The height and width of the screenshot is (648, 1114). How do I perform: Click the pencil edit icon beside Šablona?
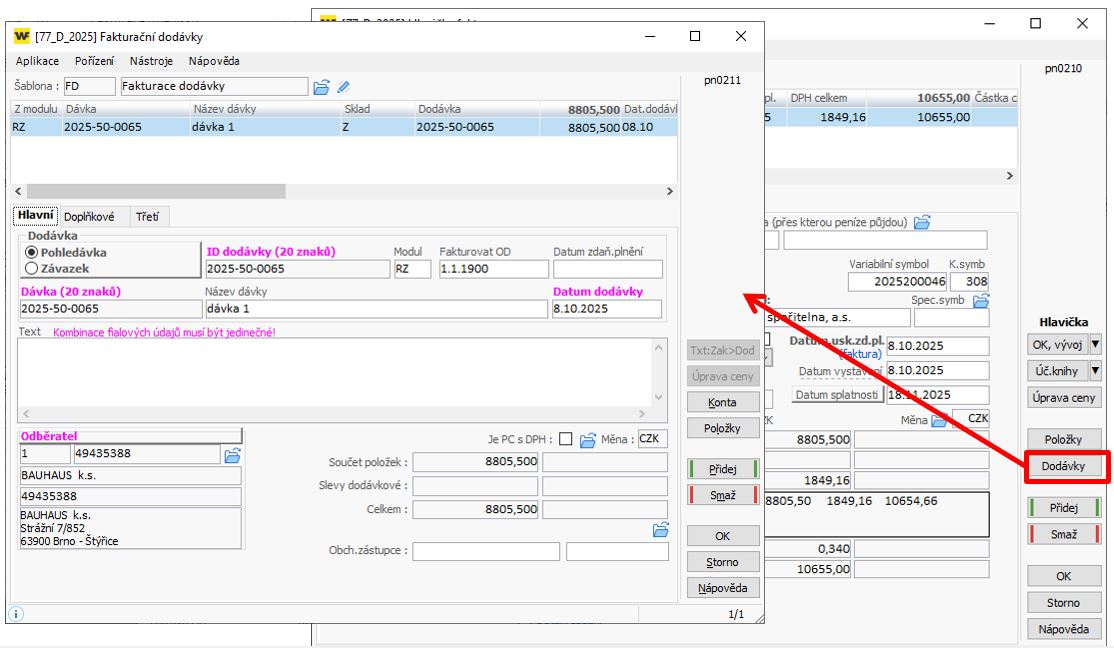(x=343, y=87)
